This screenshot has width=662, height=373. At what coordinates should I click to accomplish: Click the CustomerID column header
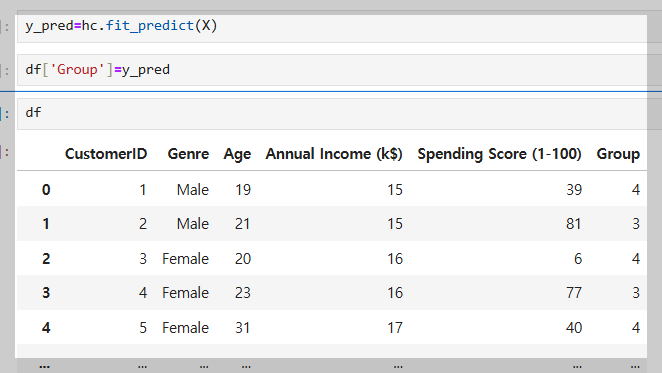[106, 154]
